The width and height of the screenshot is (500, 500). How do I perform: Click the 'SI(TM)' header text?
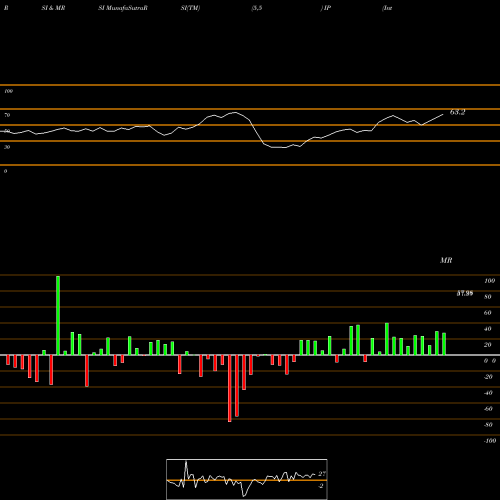[190, 8]
